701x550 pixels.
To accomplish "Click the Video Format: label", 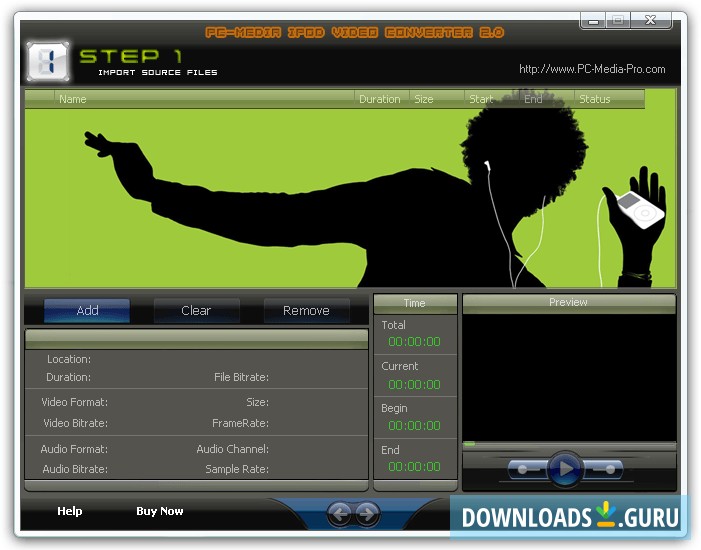I will [74, 402].
